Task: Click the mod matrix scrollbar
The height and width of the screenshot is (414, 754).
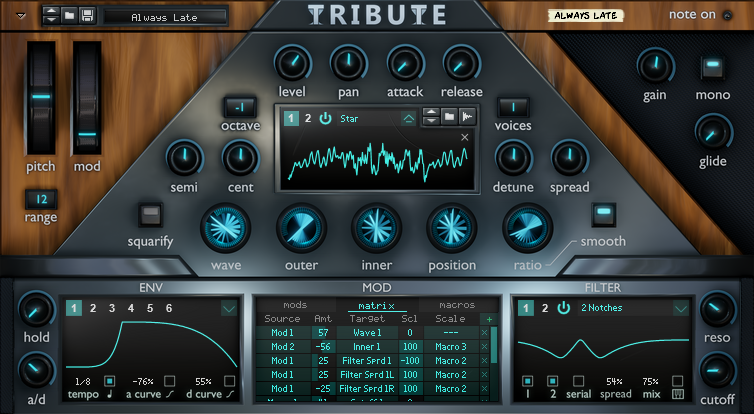Action: click(x=494, y=345)
